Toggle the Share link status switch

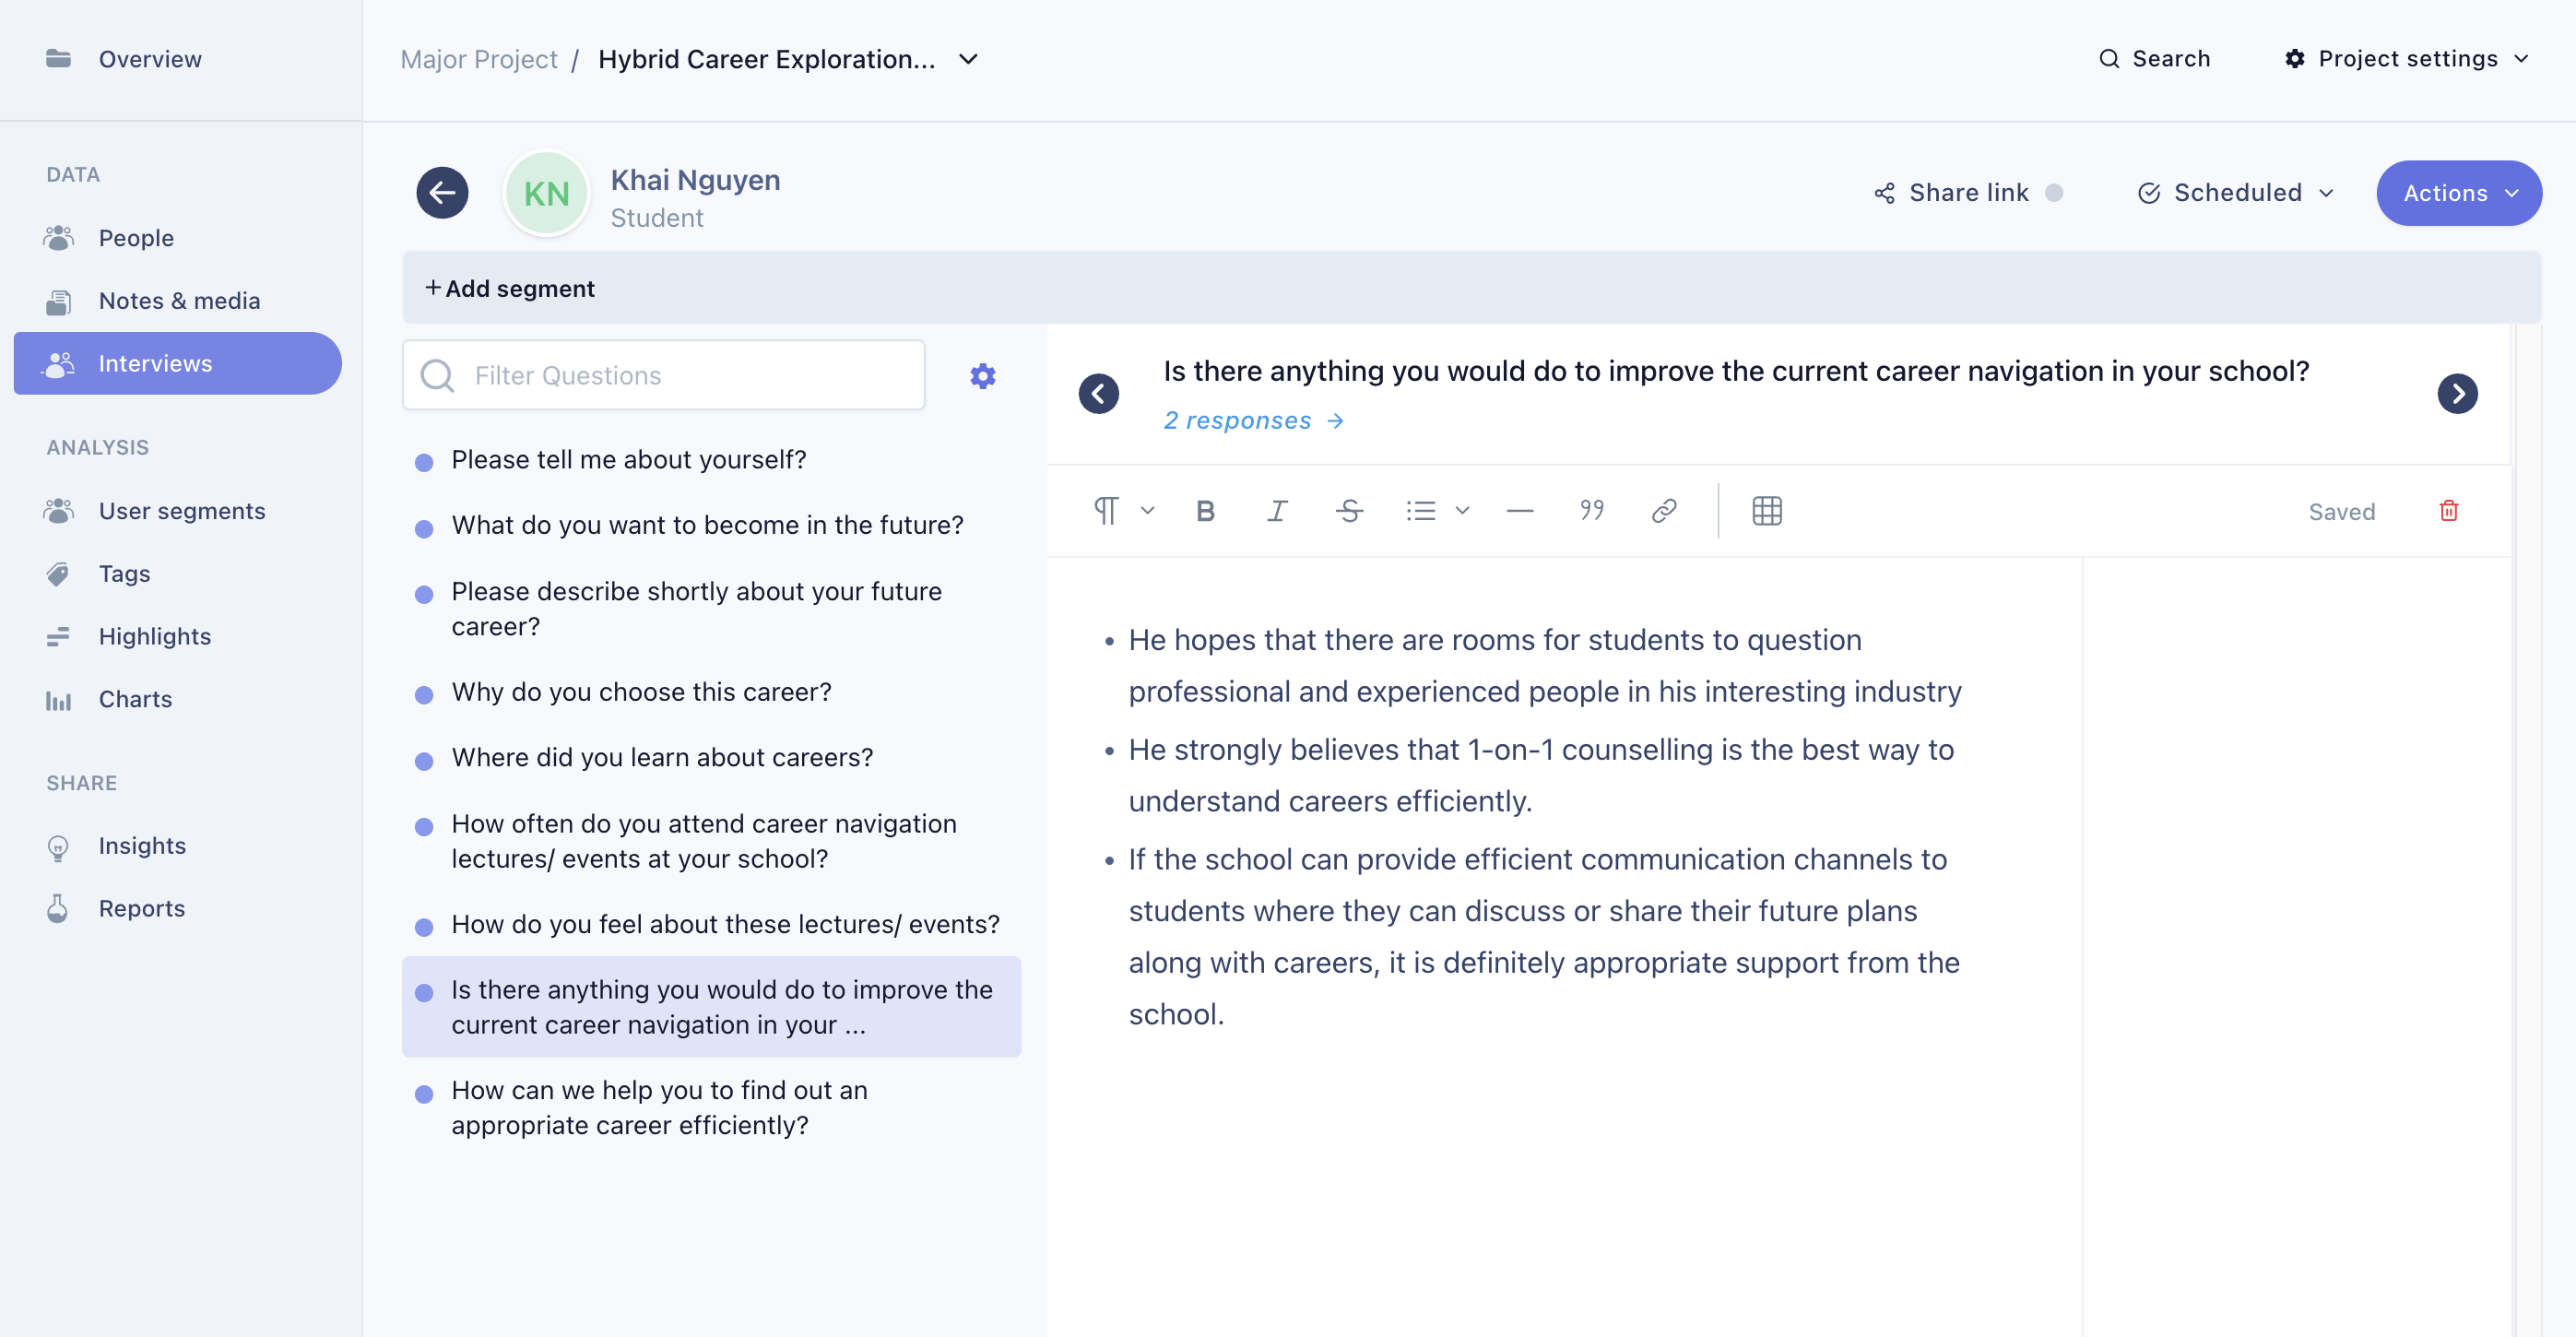[2053, 193]
